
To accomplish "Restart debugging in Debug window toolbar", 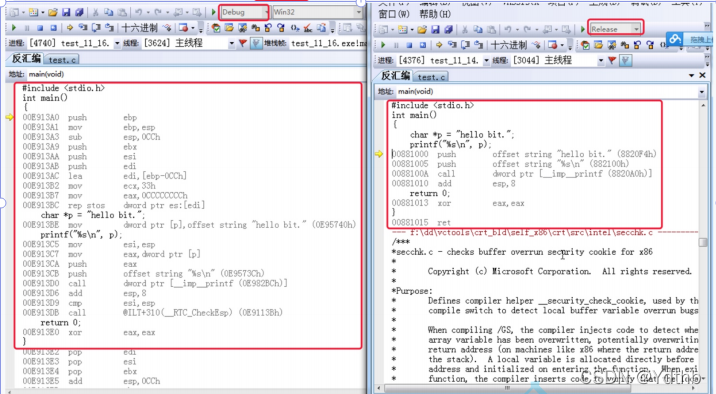I will (53, 28).
